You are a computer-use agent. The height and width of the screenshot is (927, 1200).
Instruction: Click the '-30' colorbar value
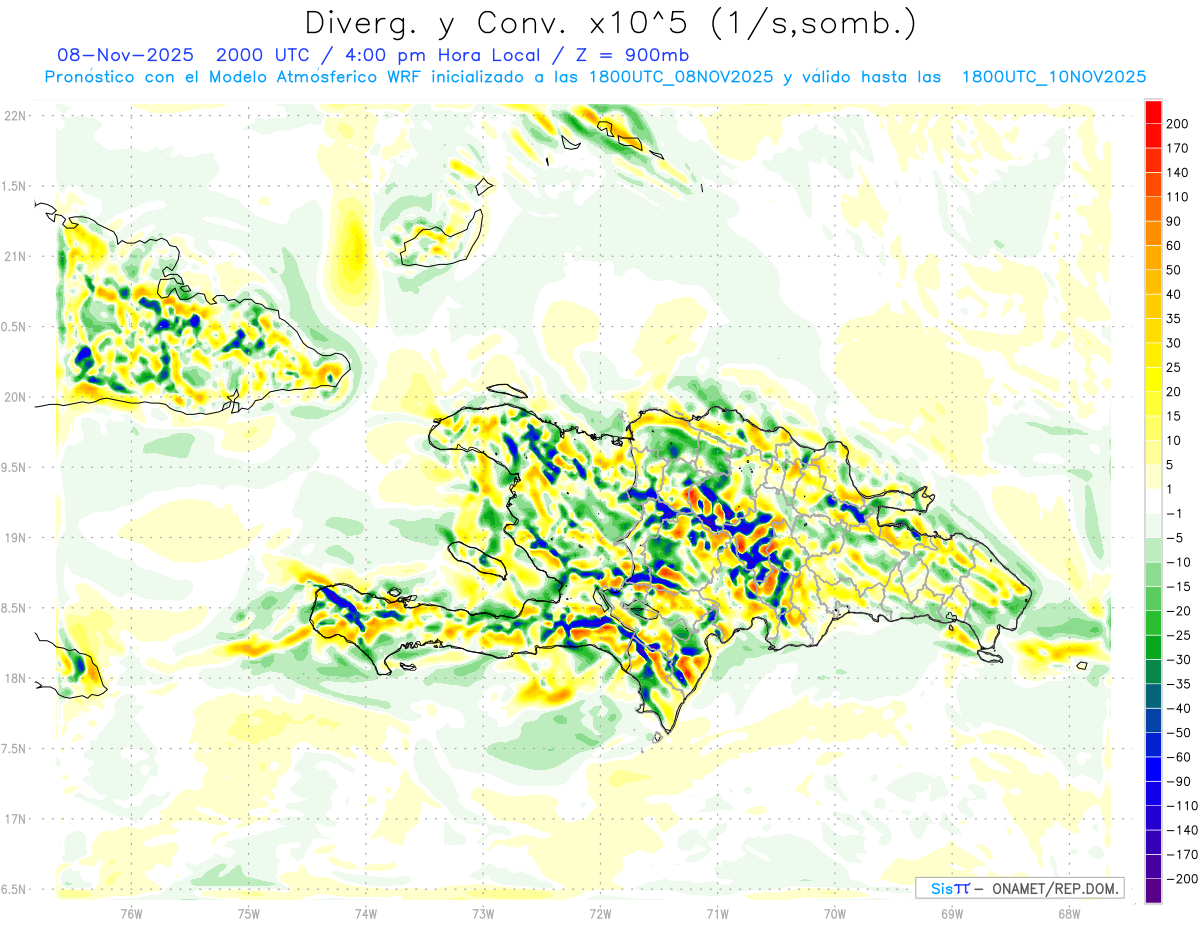[x=1179, y=660]
